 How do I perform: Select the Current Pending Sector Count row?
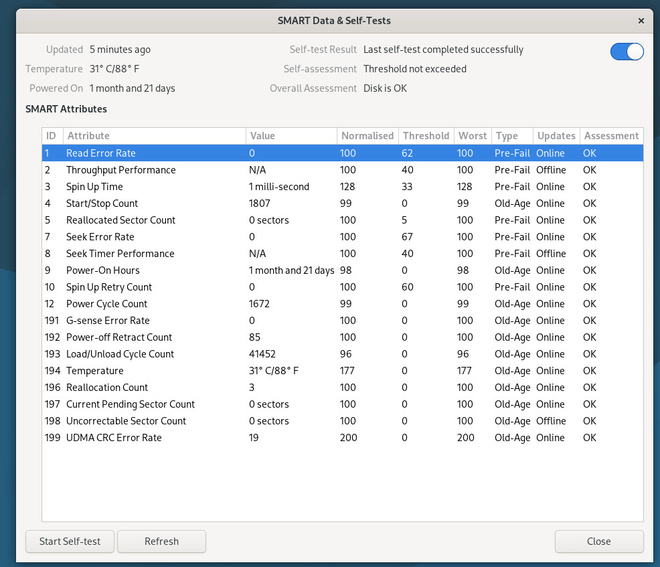[342, 404]
